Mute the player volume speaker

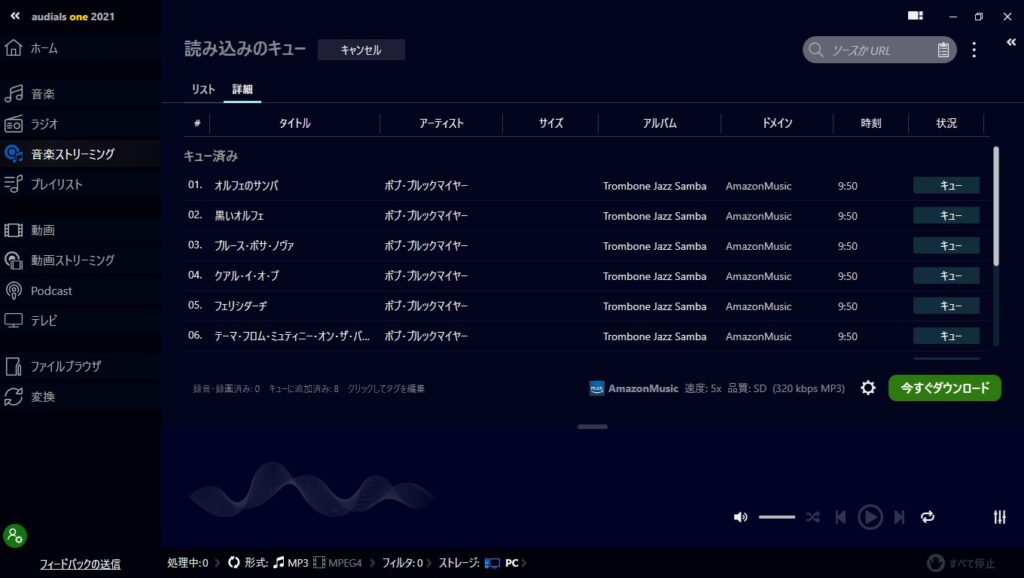(x=740, y=517)
